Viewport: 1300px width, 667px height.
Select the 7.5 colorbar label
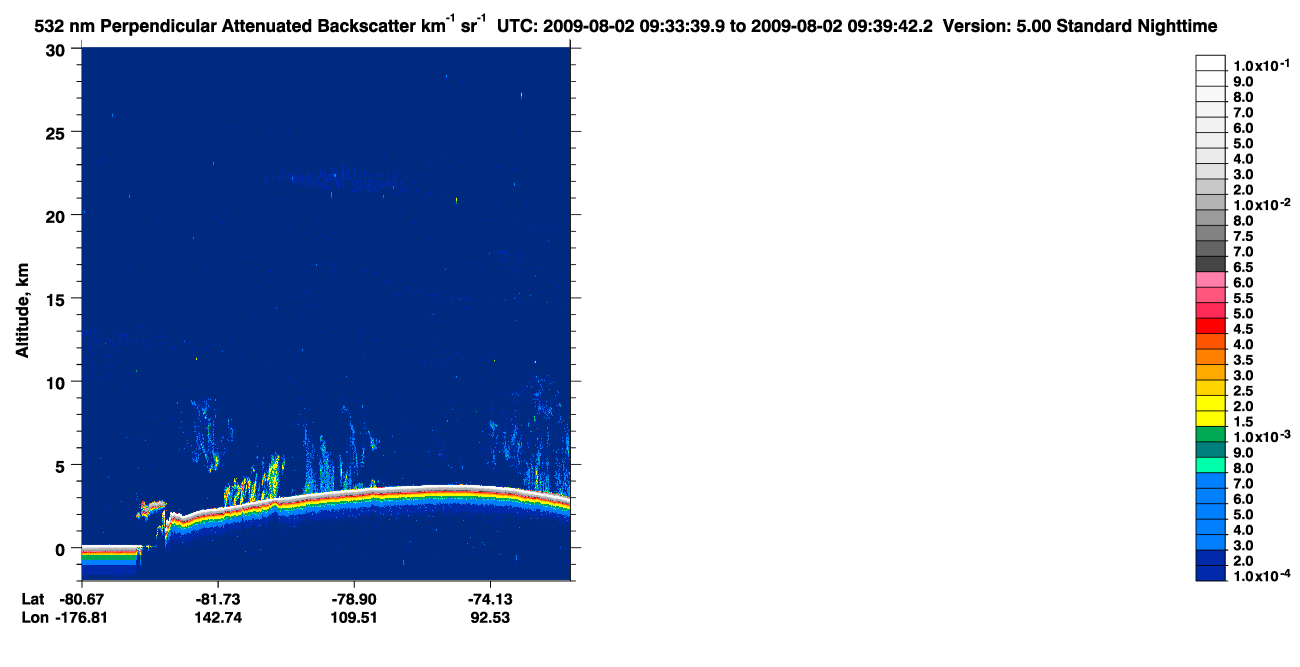point(1244,236)
